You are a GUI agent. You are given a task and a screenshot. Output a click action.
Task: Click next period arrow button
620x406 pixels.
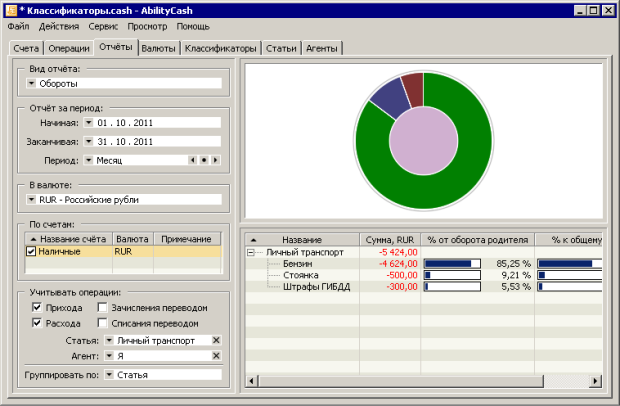click(x=215, y=160)
